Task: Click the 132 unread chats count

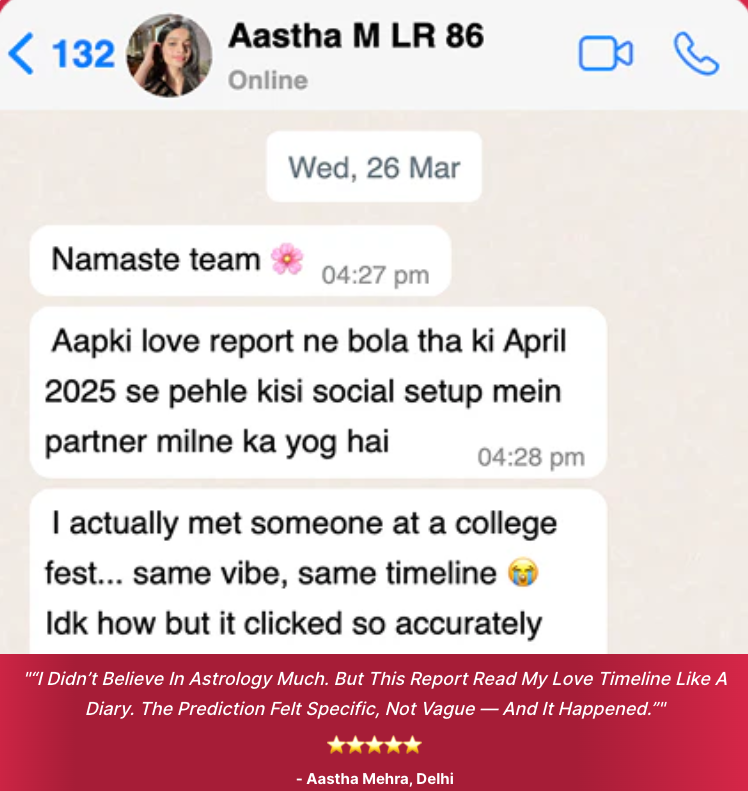Action: point(83,54)
